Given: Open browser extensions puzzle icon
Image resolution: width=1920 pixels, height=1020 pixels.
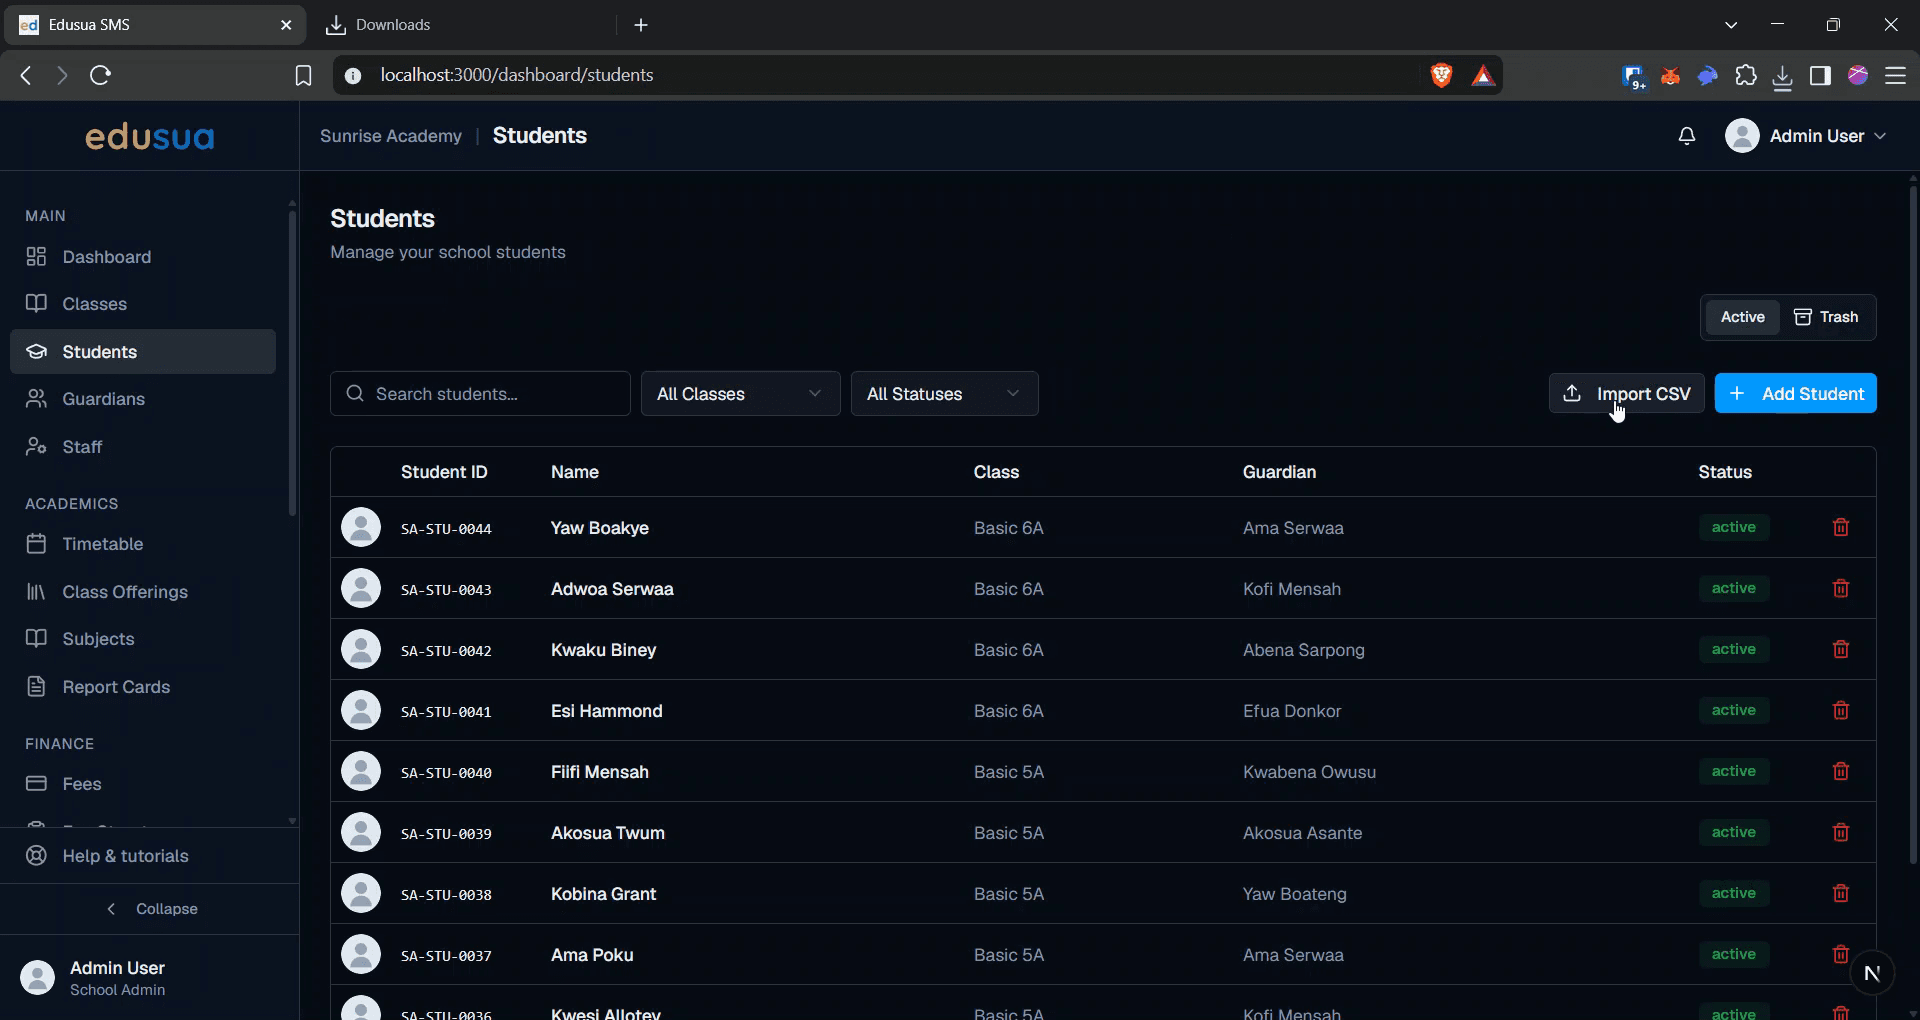Looking at the screenshot, I should [1746, 75].
